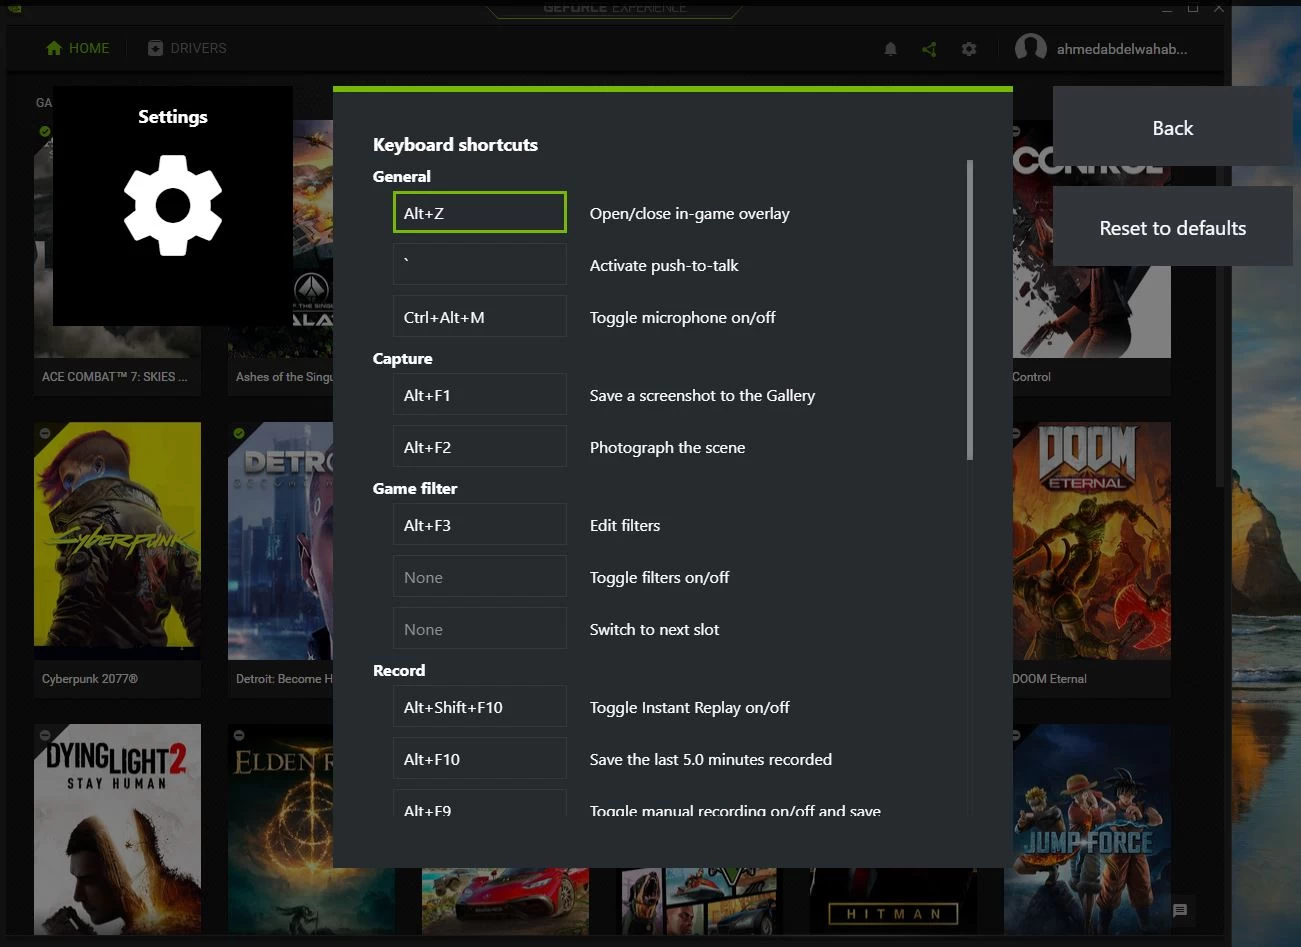Edit the Alt+F3 edit filters shortcut field
Viewport: 1301px width, 947px height.
tap(480, 524)
